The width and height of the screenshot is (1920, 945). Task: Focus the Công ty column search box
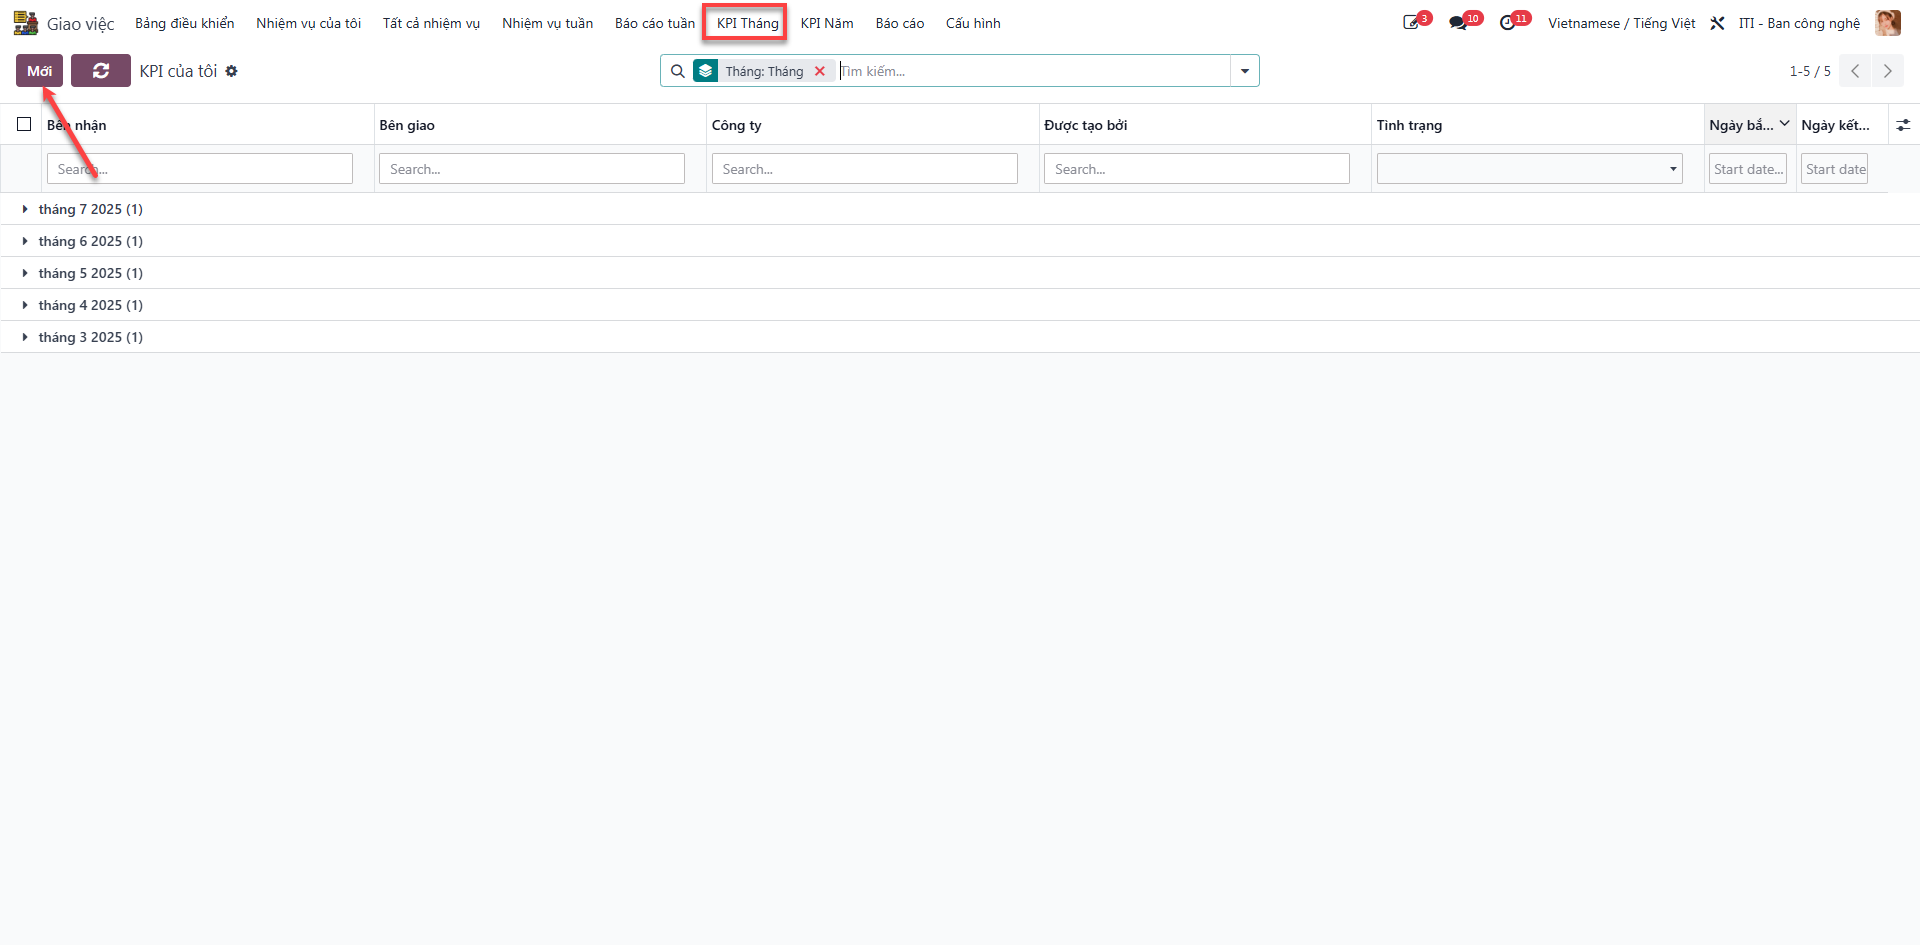point(864,169)
